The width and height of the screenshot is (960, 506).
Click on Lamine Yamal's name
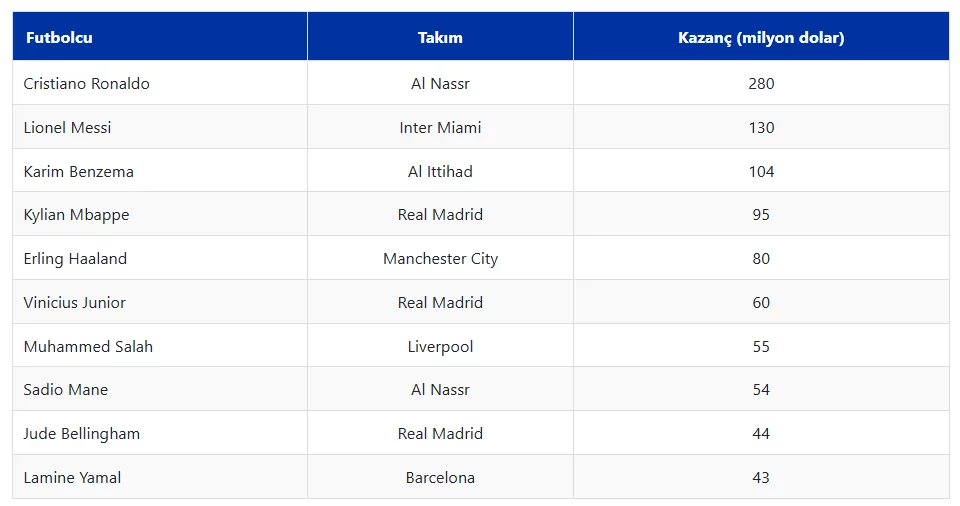(x=73, y=478)
